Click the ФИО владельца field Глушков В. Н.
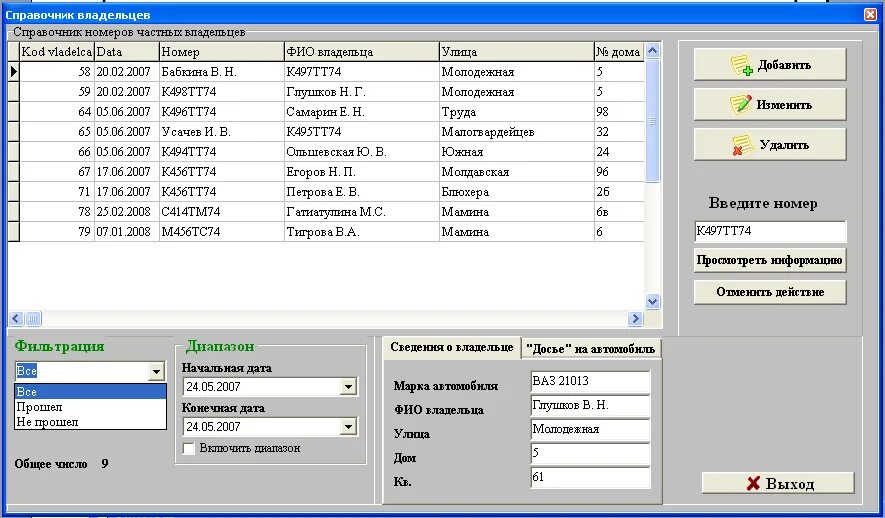Screen dimensions: 885x518 (590, 406)
